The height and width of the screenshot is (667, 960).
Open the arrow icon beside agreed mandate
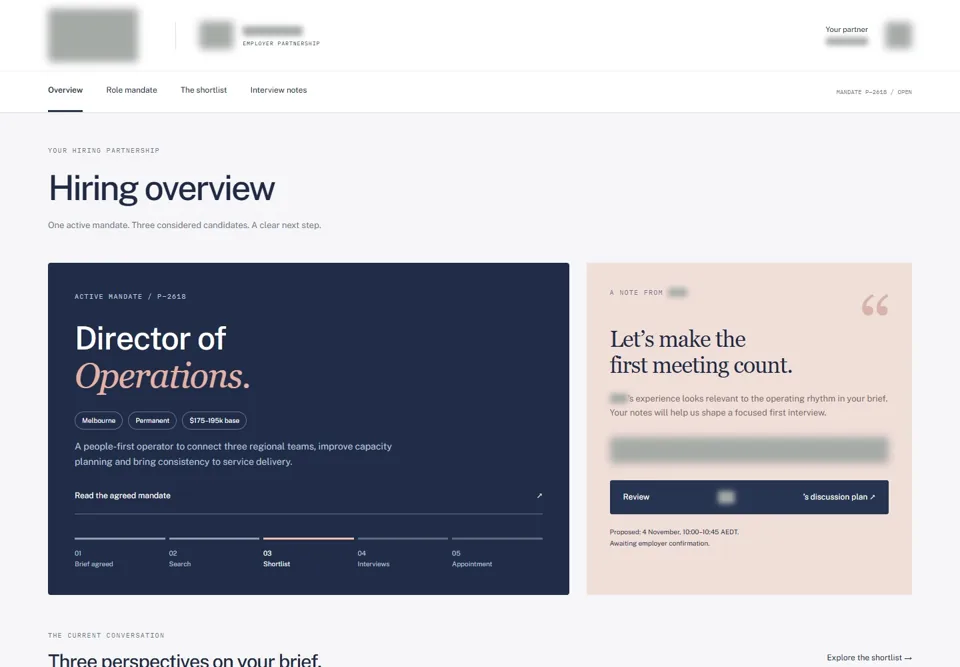539,496
